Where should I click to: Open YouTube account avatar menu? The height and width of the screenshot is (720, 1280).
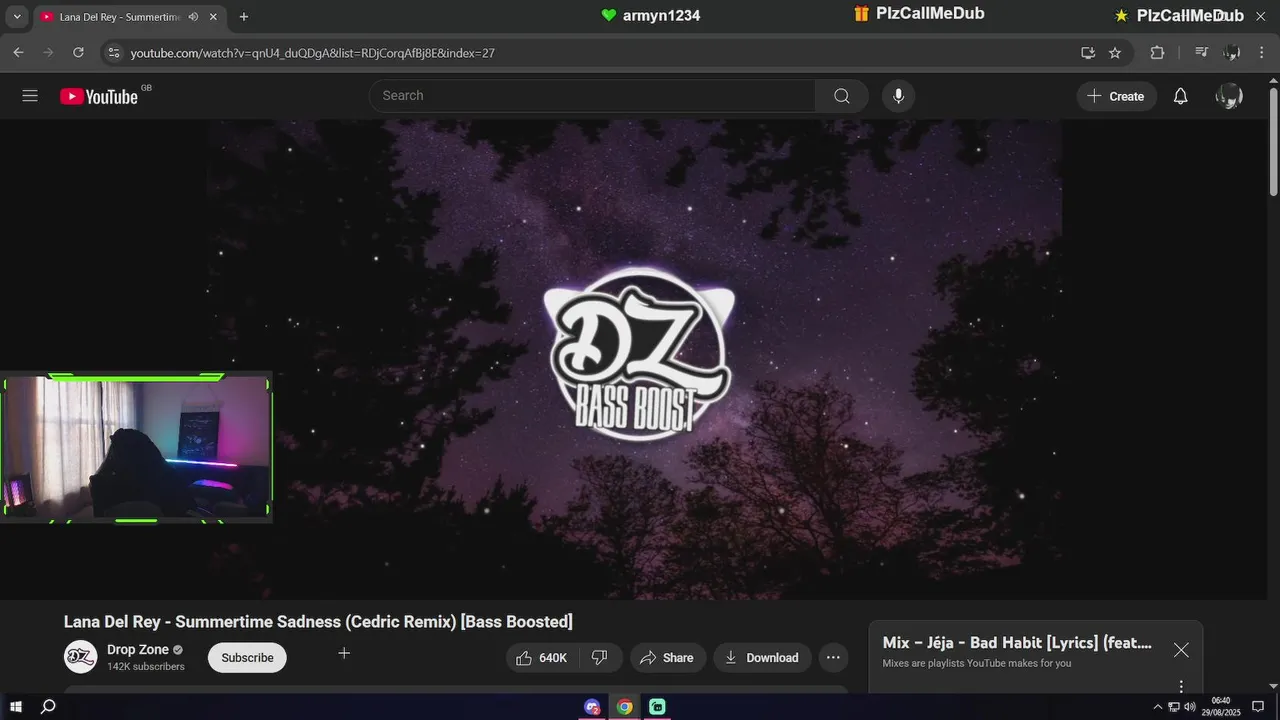(x=1229, y=96)
